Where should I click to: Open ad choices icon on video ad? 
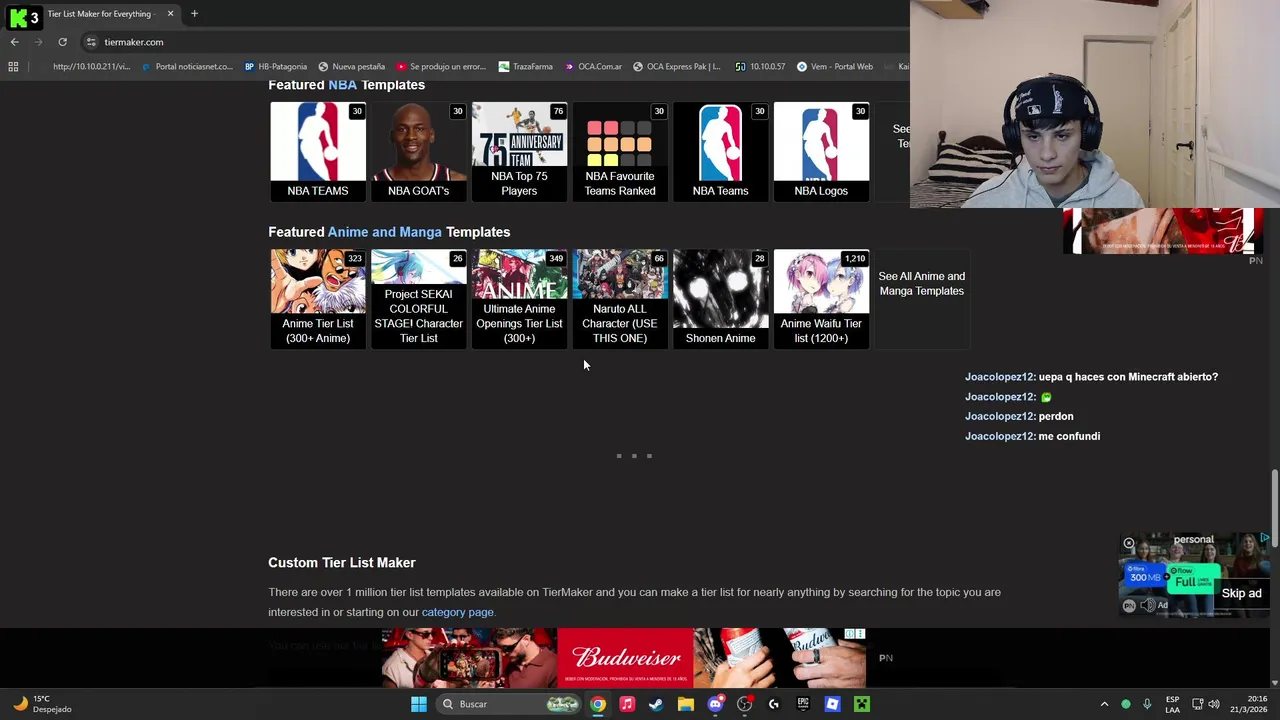pos(1265,538)
